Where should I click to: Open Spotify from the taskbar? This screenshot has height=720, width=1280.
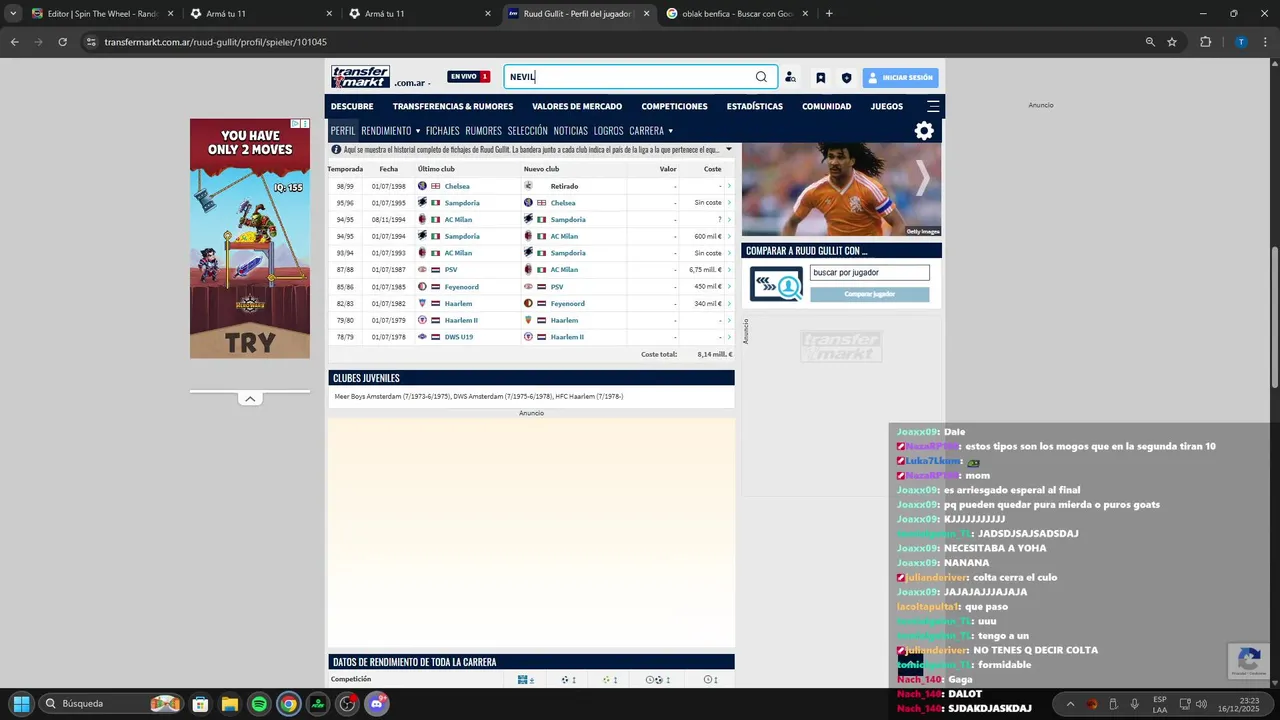[259, 704]
